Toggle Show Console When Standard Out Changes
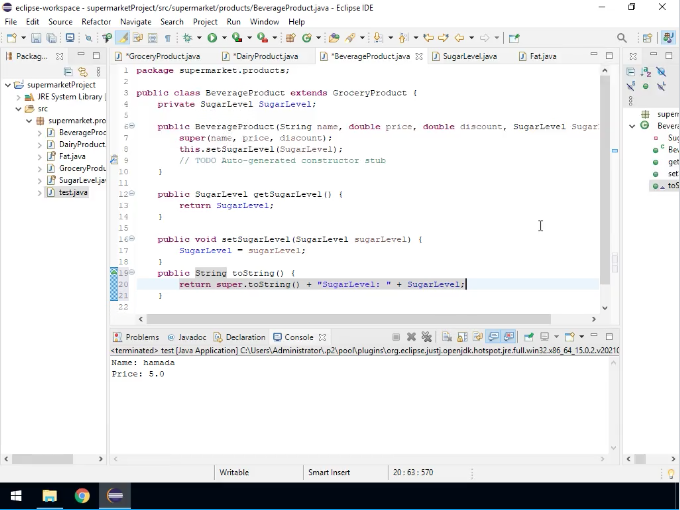680x510 pixels. coord(494,337)
